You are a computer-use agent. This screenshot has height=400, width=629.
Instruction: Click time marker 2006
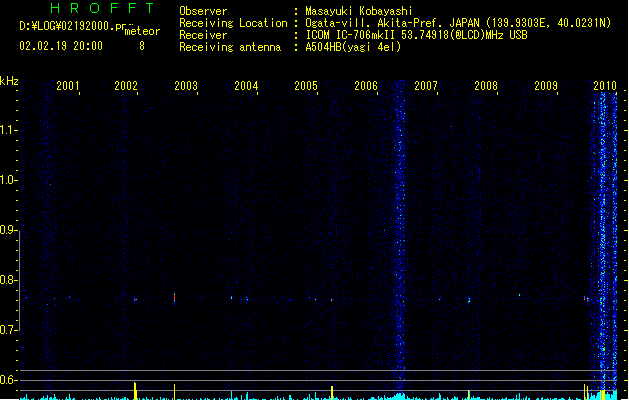[x=366, y=86]
